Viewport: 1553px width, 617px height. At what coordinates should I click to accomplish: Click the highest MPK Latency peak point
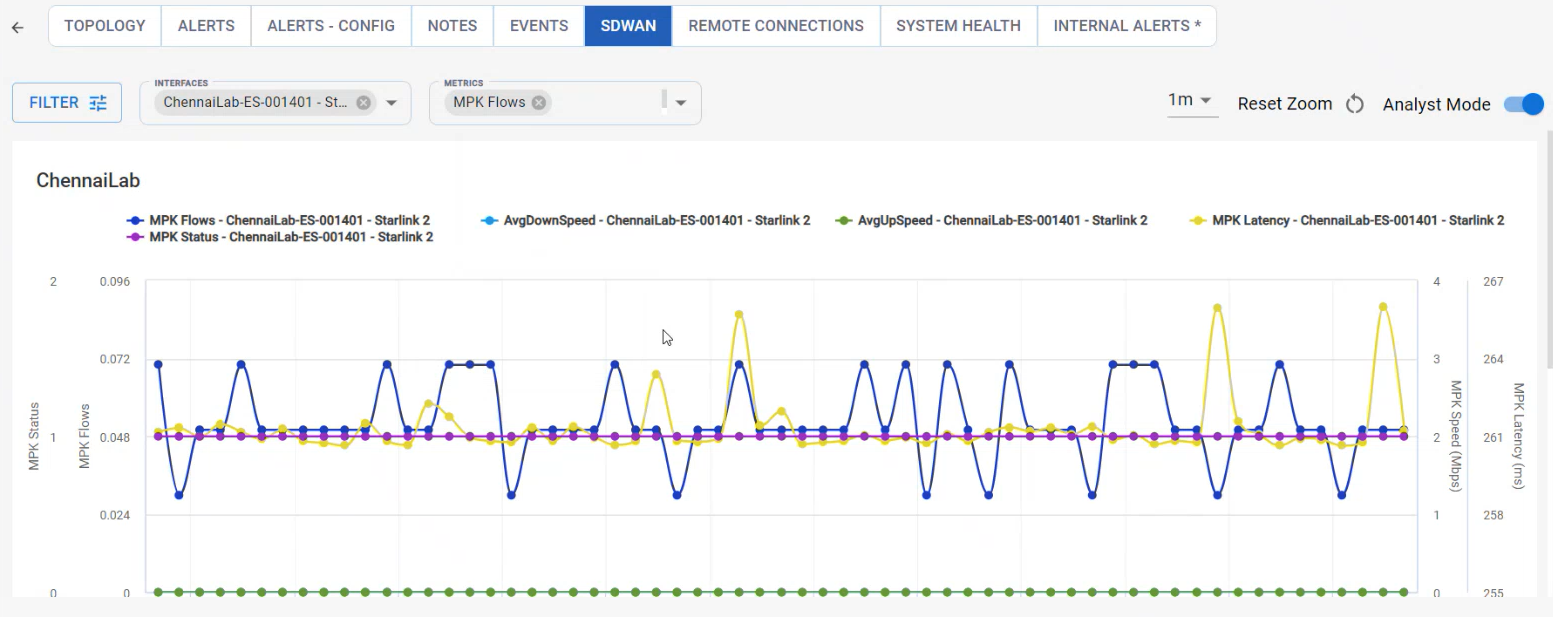click(1383, 306)
